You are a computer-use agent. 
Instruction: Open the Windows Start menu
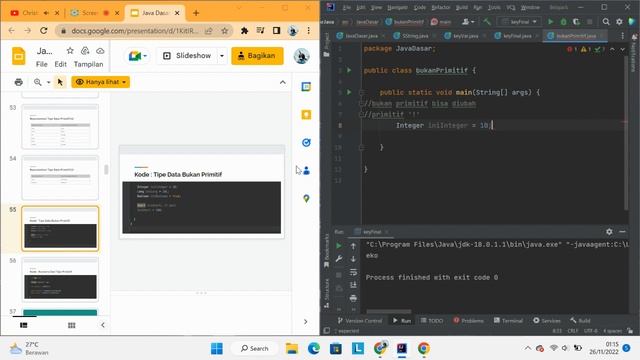click(x=217, y=348)
